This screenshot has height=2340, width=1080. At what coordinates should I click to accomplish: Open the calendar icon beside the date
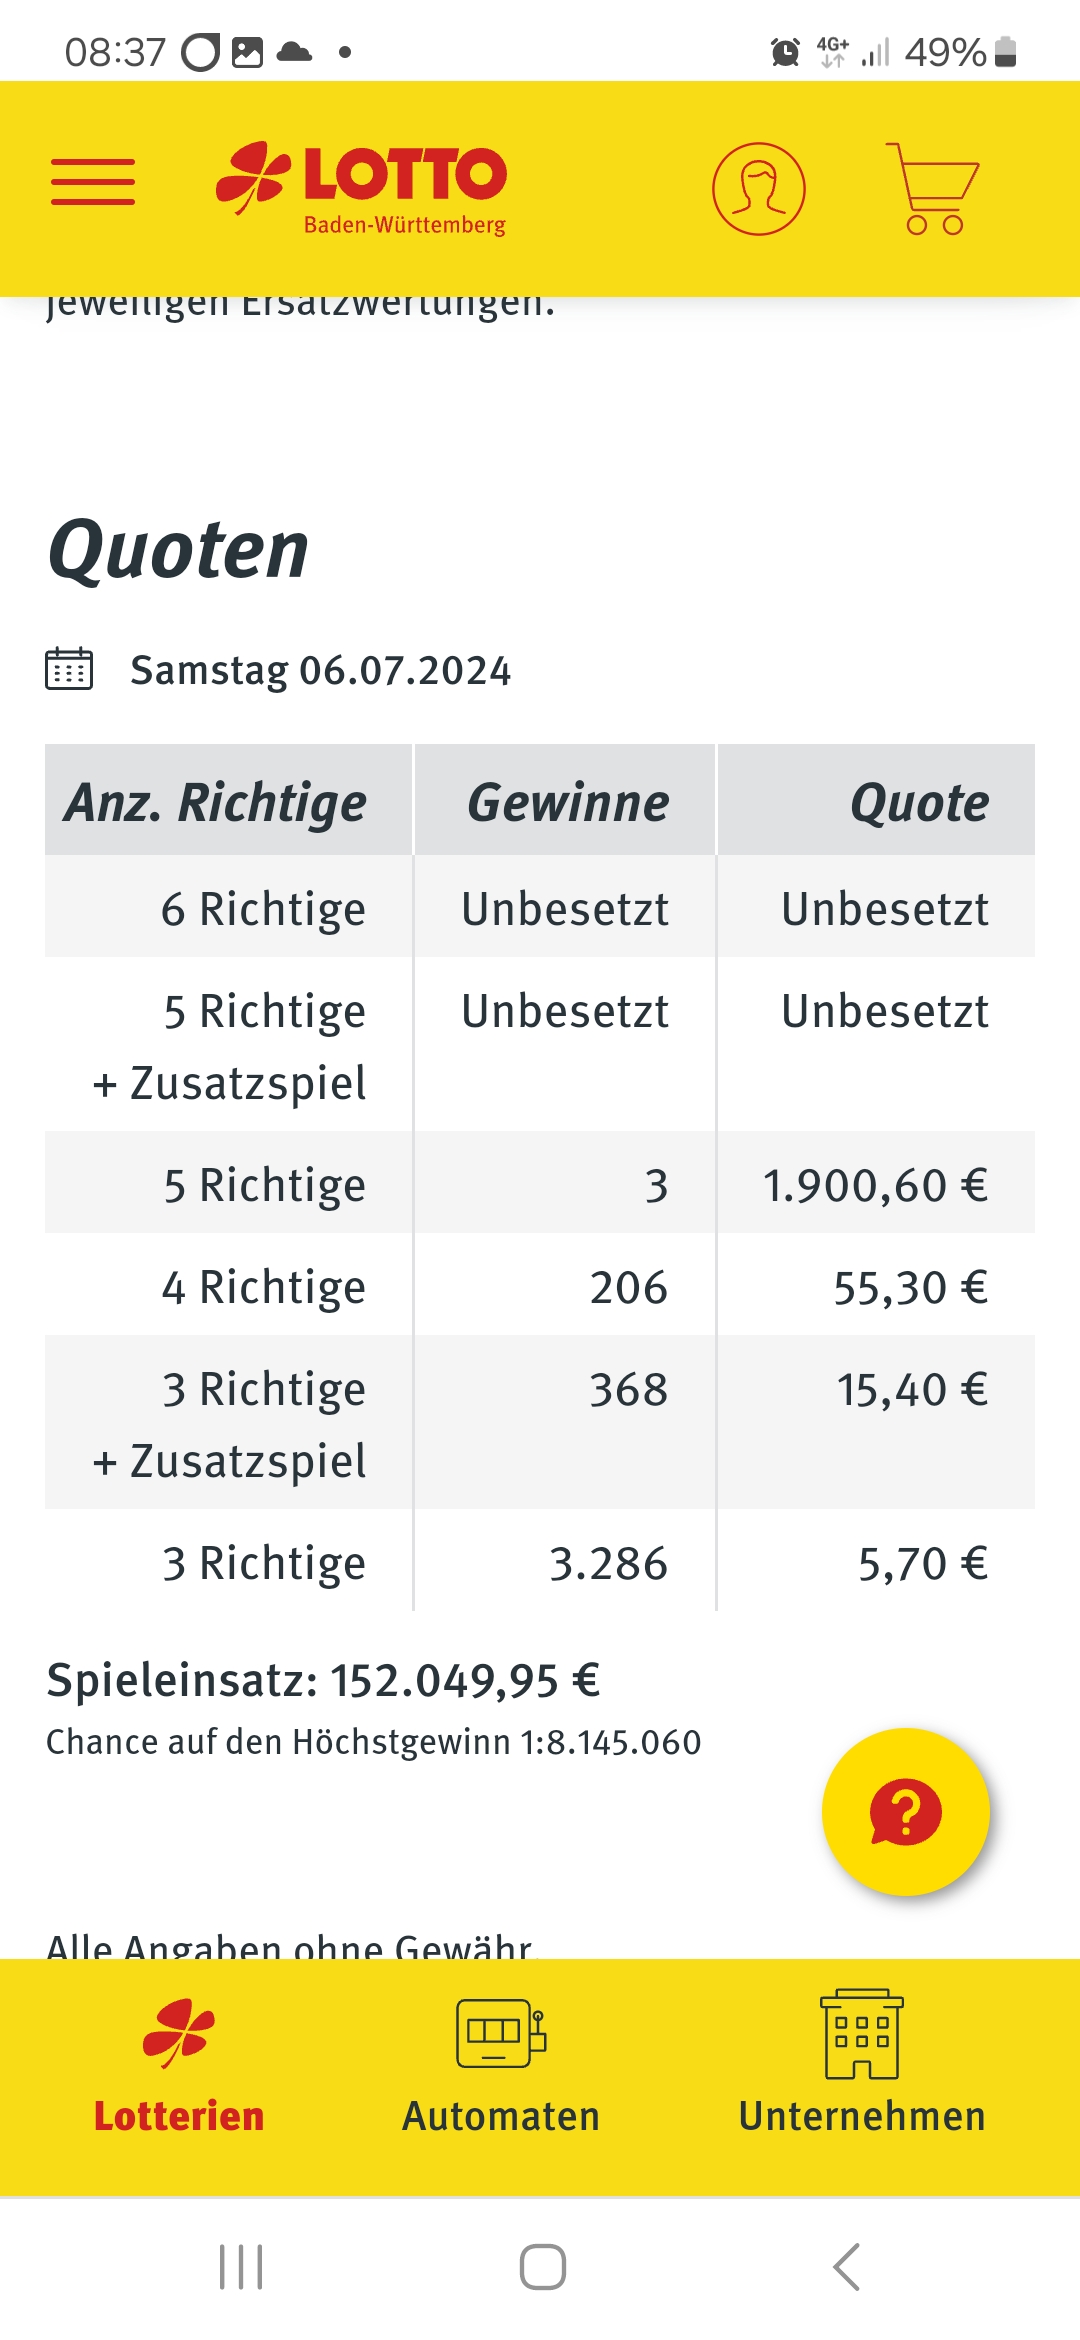click(x=69, y=669)
